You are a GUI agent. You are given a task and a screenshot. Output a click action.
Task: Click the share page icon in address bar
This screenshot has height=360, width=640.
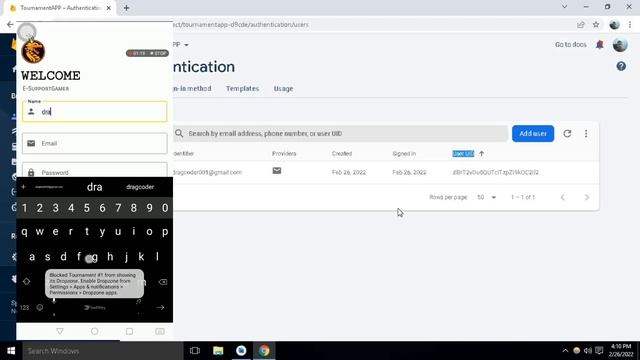click(x=580, y=24)
